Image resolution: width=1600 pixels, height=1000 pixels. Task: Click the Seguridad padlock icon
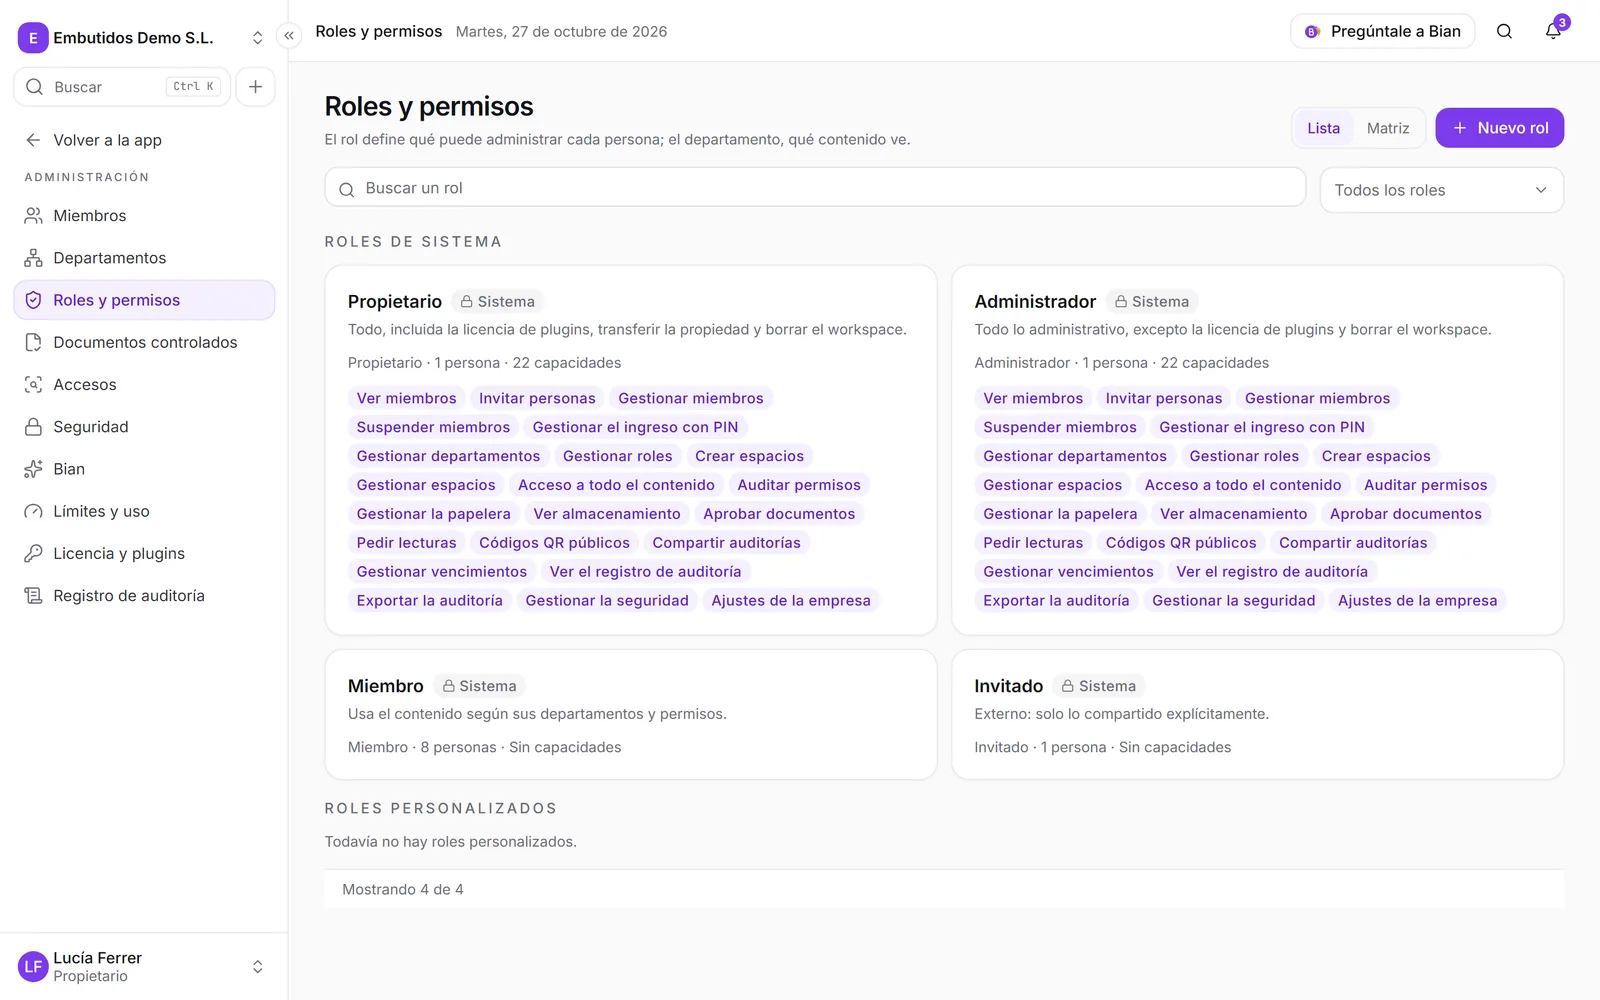(33, 427)
